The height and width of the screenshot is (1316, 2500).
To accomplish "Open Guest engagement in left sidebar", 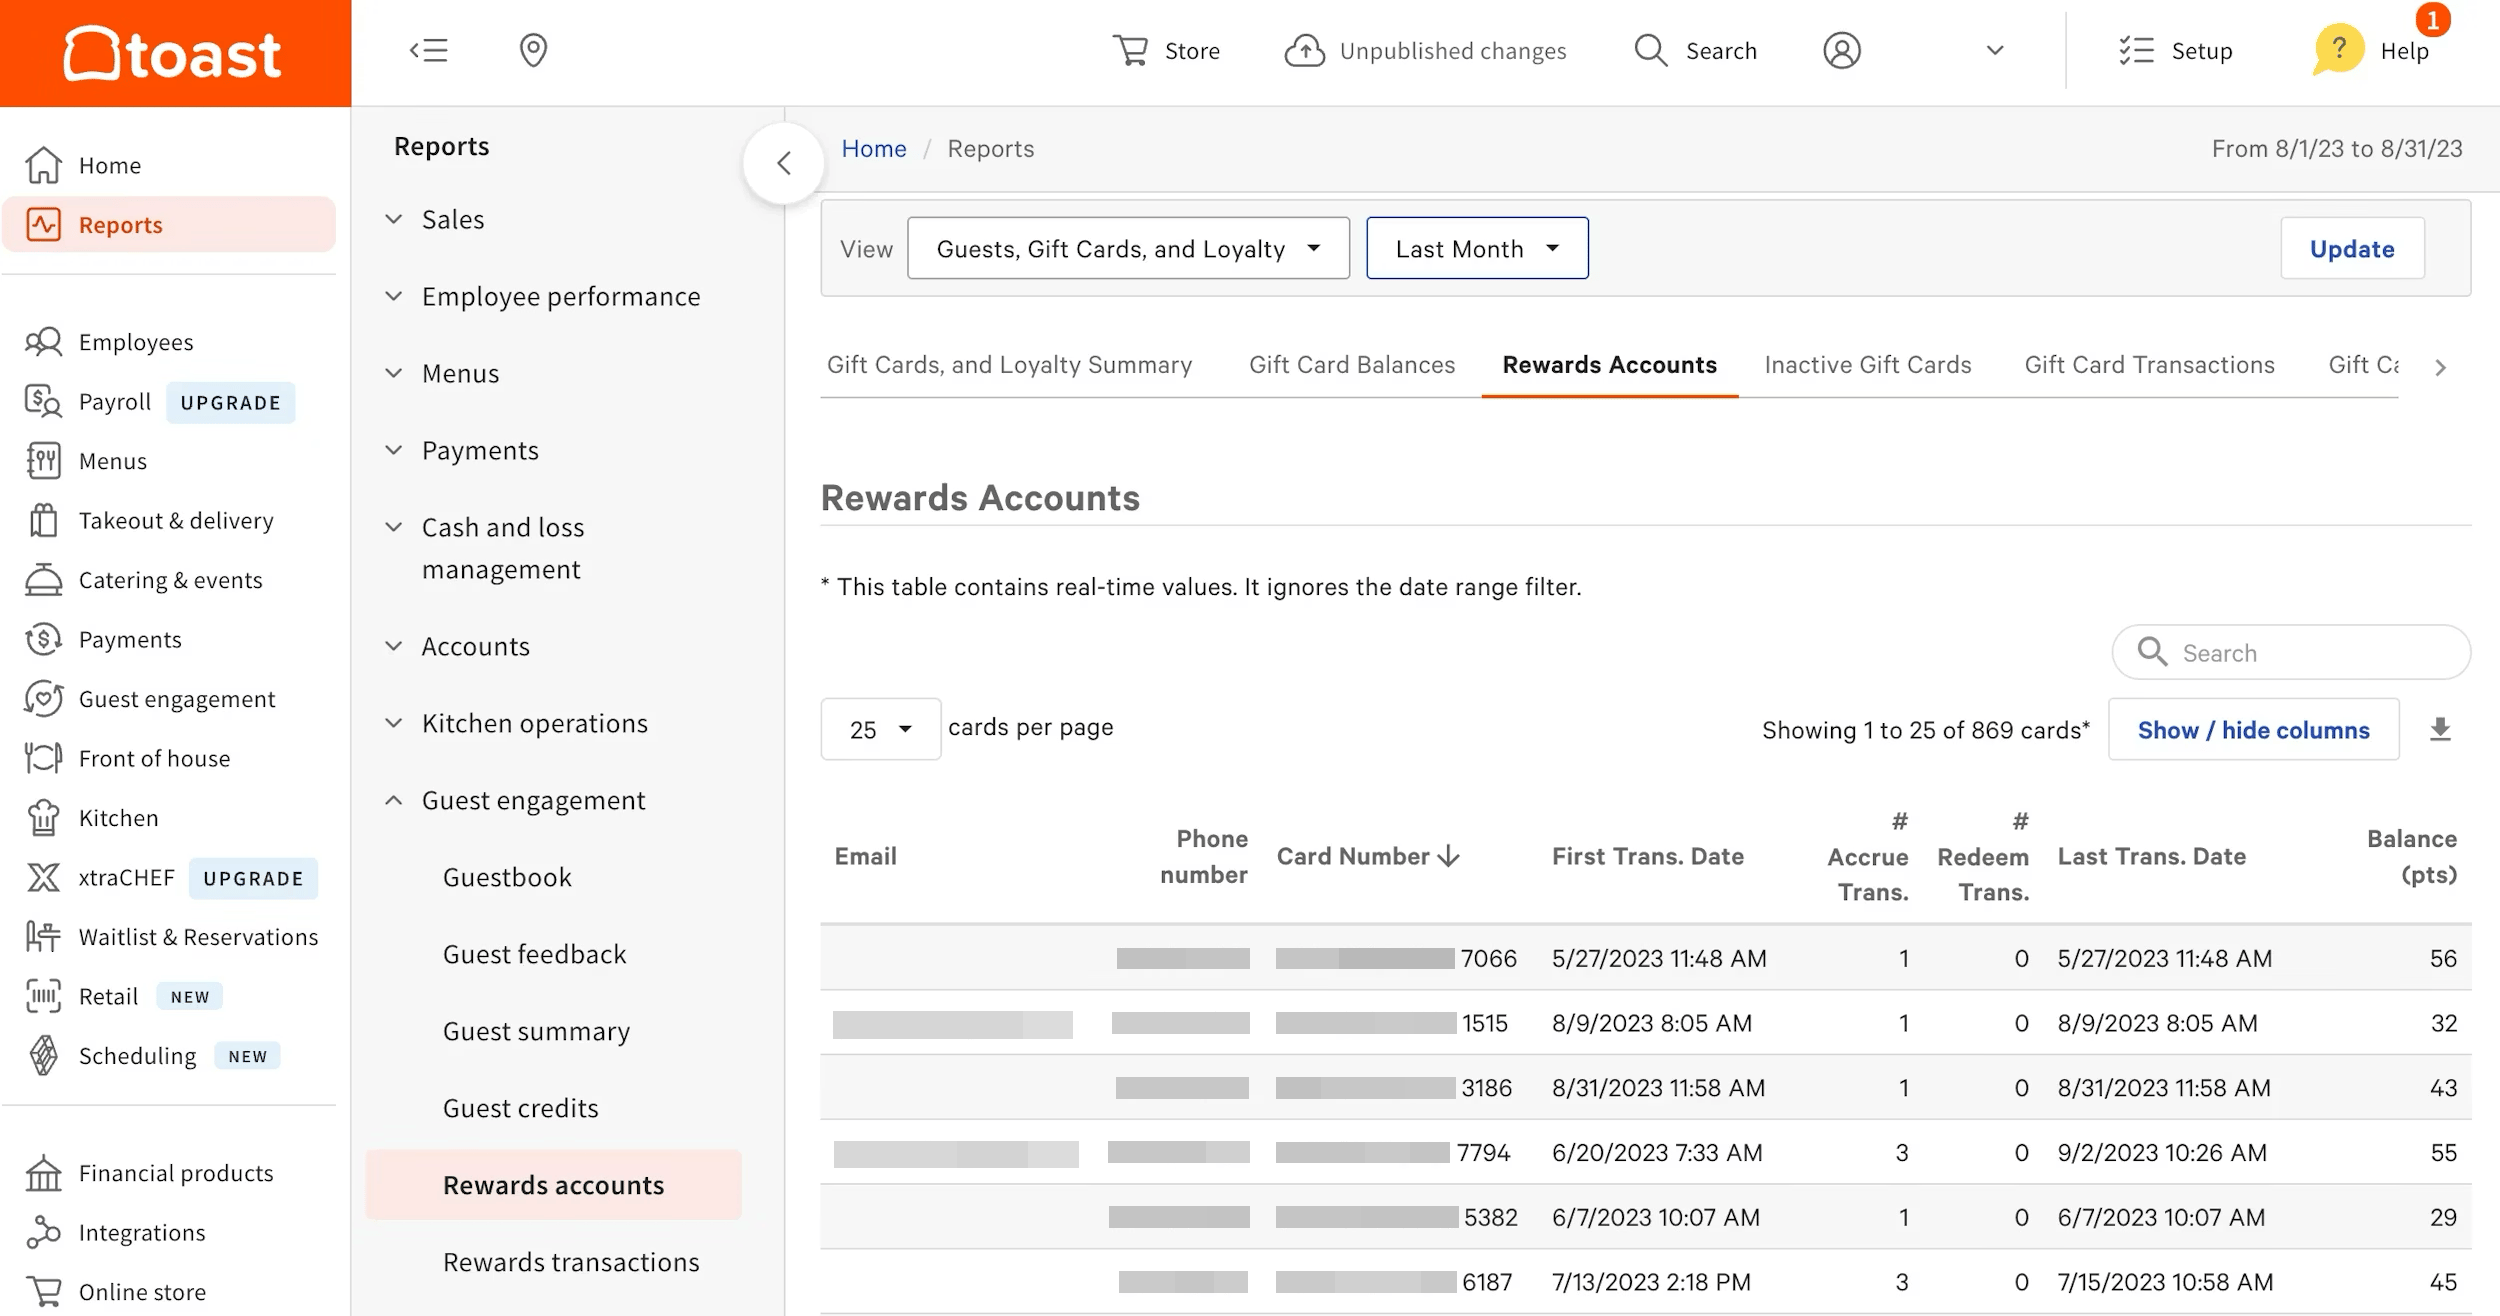I will (x=177, y=699).
